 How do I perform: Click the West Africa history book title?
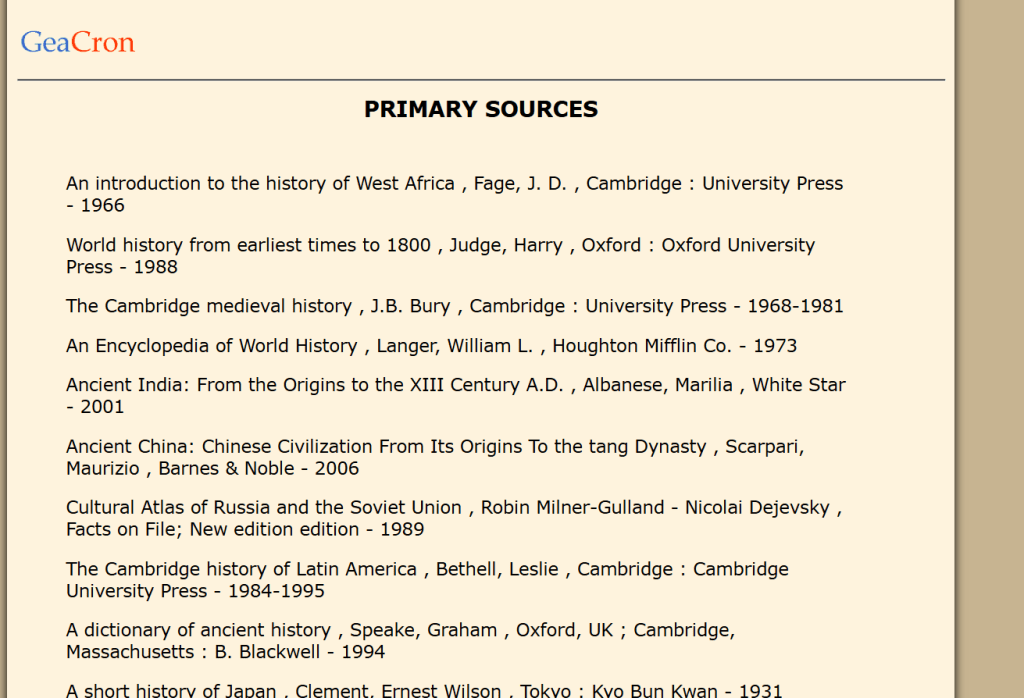260,184
